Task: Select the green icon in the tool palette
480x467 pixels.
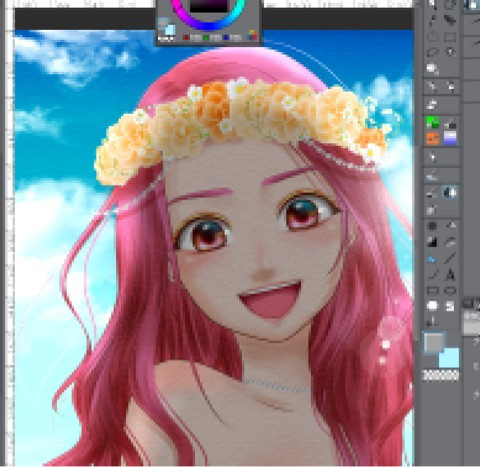Action: click(433, 122)
